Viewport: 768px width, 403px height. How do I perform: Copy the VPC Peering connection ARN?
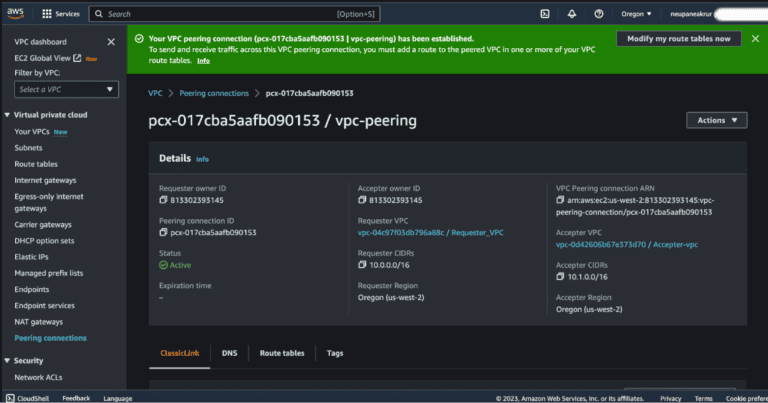(560, 200)
